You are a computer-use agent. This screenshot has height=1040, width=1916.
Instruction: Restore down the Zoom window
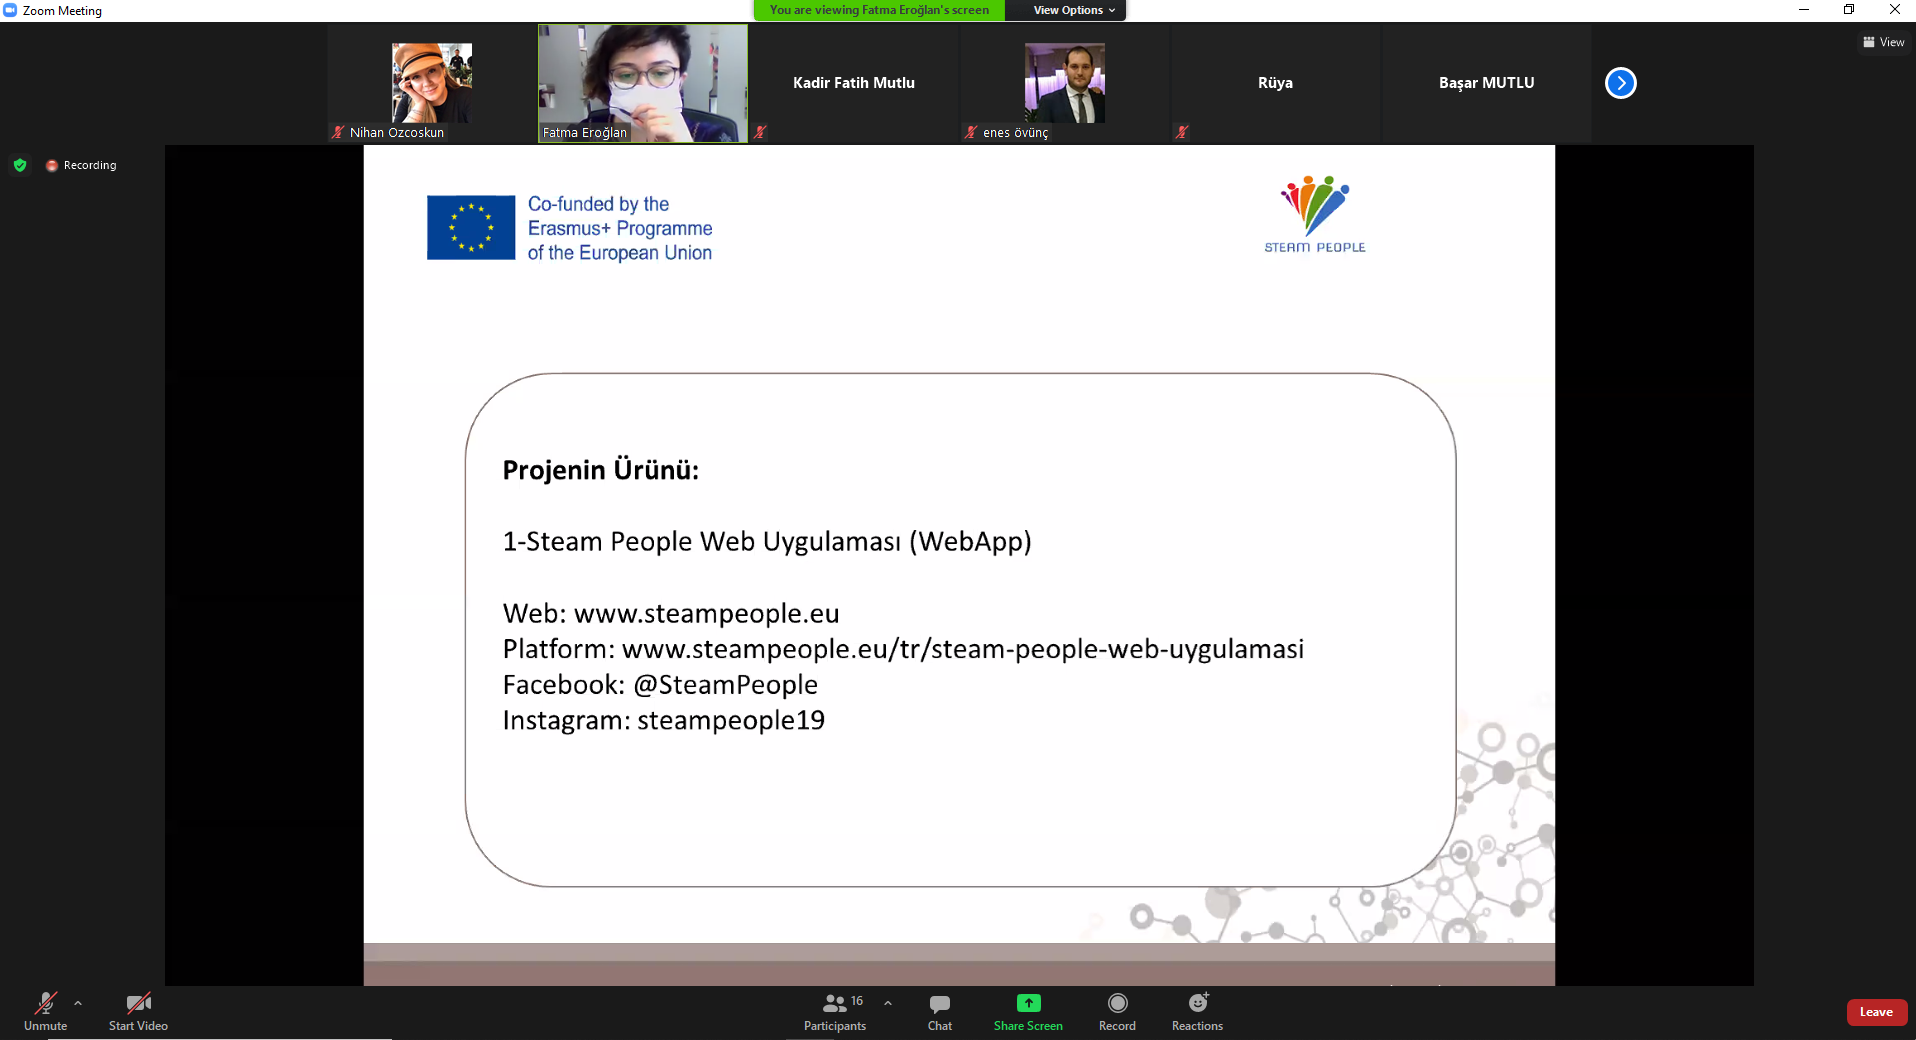point(1849,10)
